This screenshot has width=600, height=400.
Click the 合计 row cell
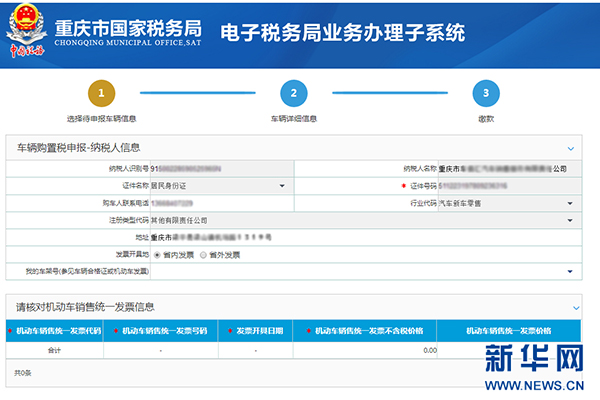(54, 350)
